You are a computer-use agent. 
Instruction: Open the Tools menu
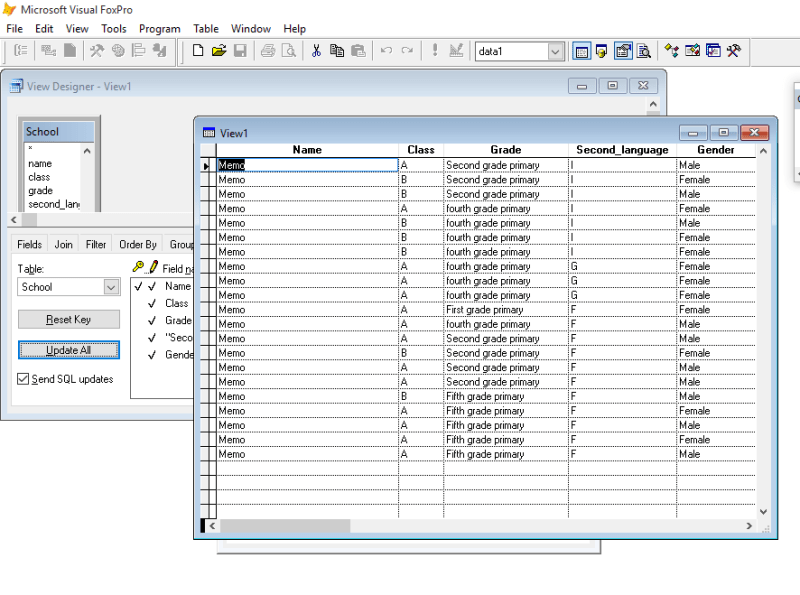(113, 29)
